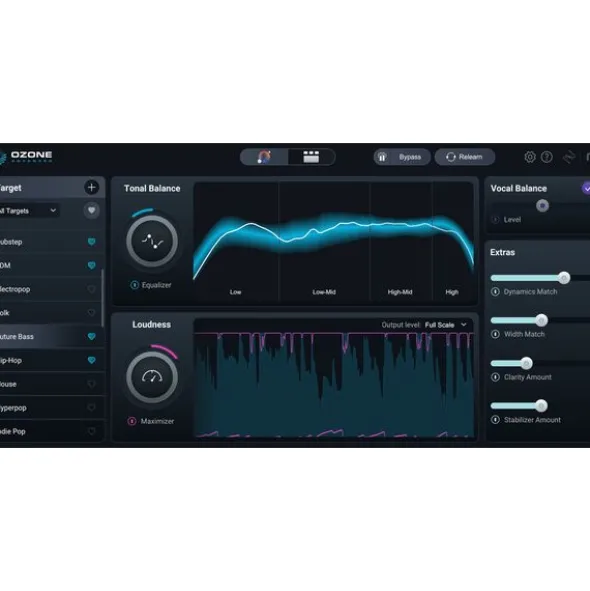Toggle the Vocal Balance Level power icon
The width and height of the screenshot is (590, 591).
pos(495,219)
